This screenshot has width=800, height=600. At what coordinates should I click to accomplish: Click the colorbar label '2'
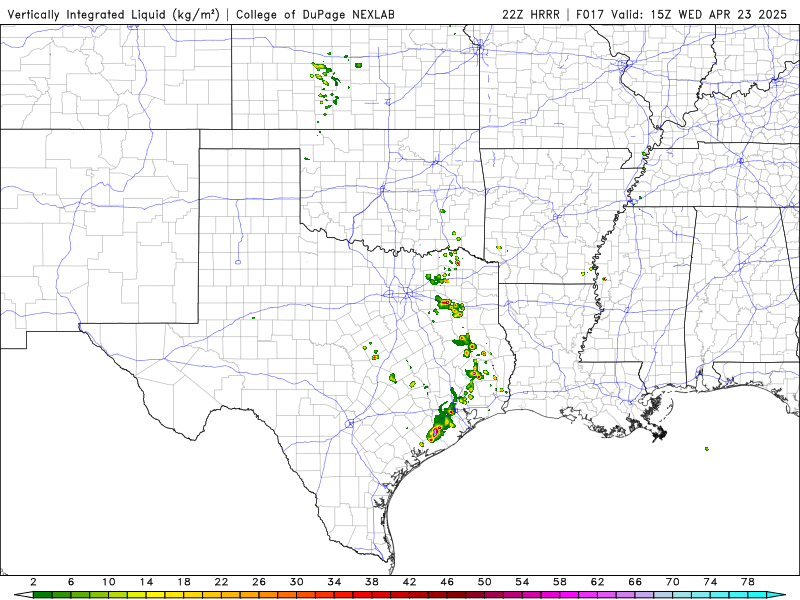(33, 582)
